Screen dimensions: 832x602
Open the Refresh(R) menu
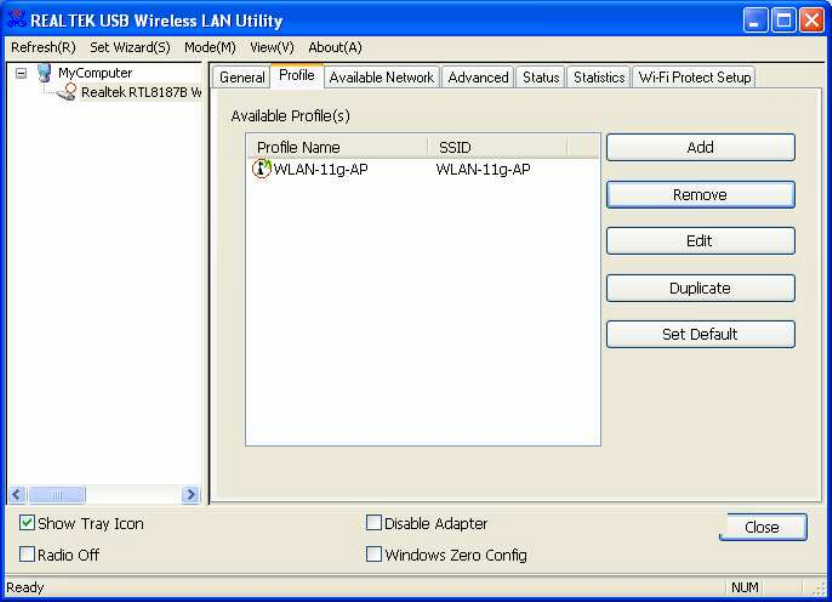point(44,48)
